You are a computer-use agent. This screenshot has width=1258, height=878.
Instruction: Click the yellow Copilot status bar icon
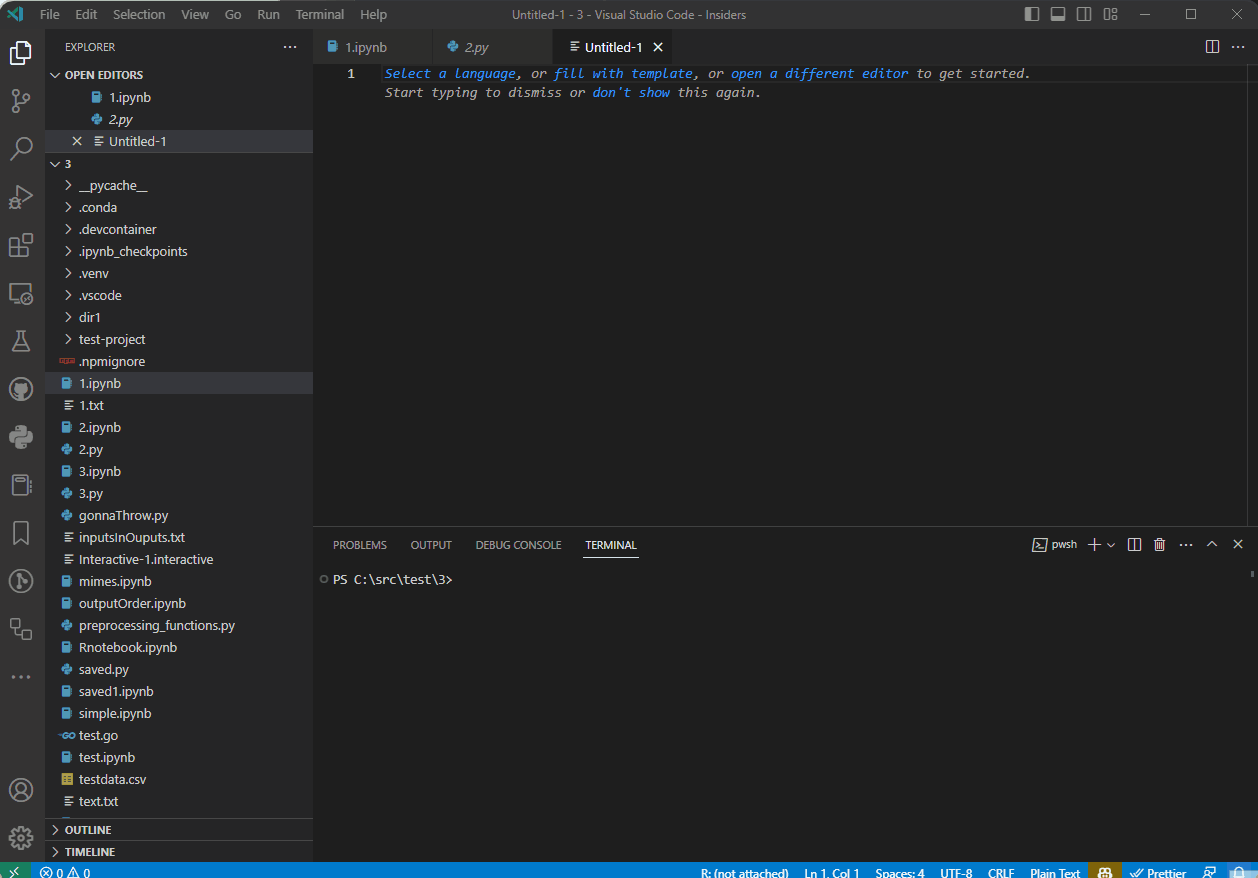point(1105,872)
